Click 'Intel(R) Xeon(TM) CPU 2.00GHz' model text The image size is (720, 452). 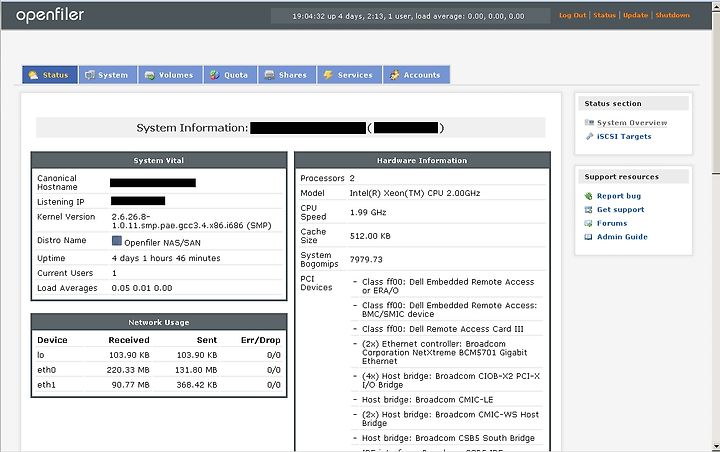click(x=415, y=193)
